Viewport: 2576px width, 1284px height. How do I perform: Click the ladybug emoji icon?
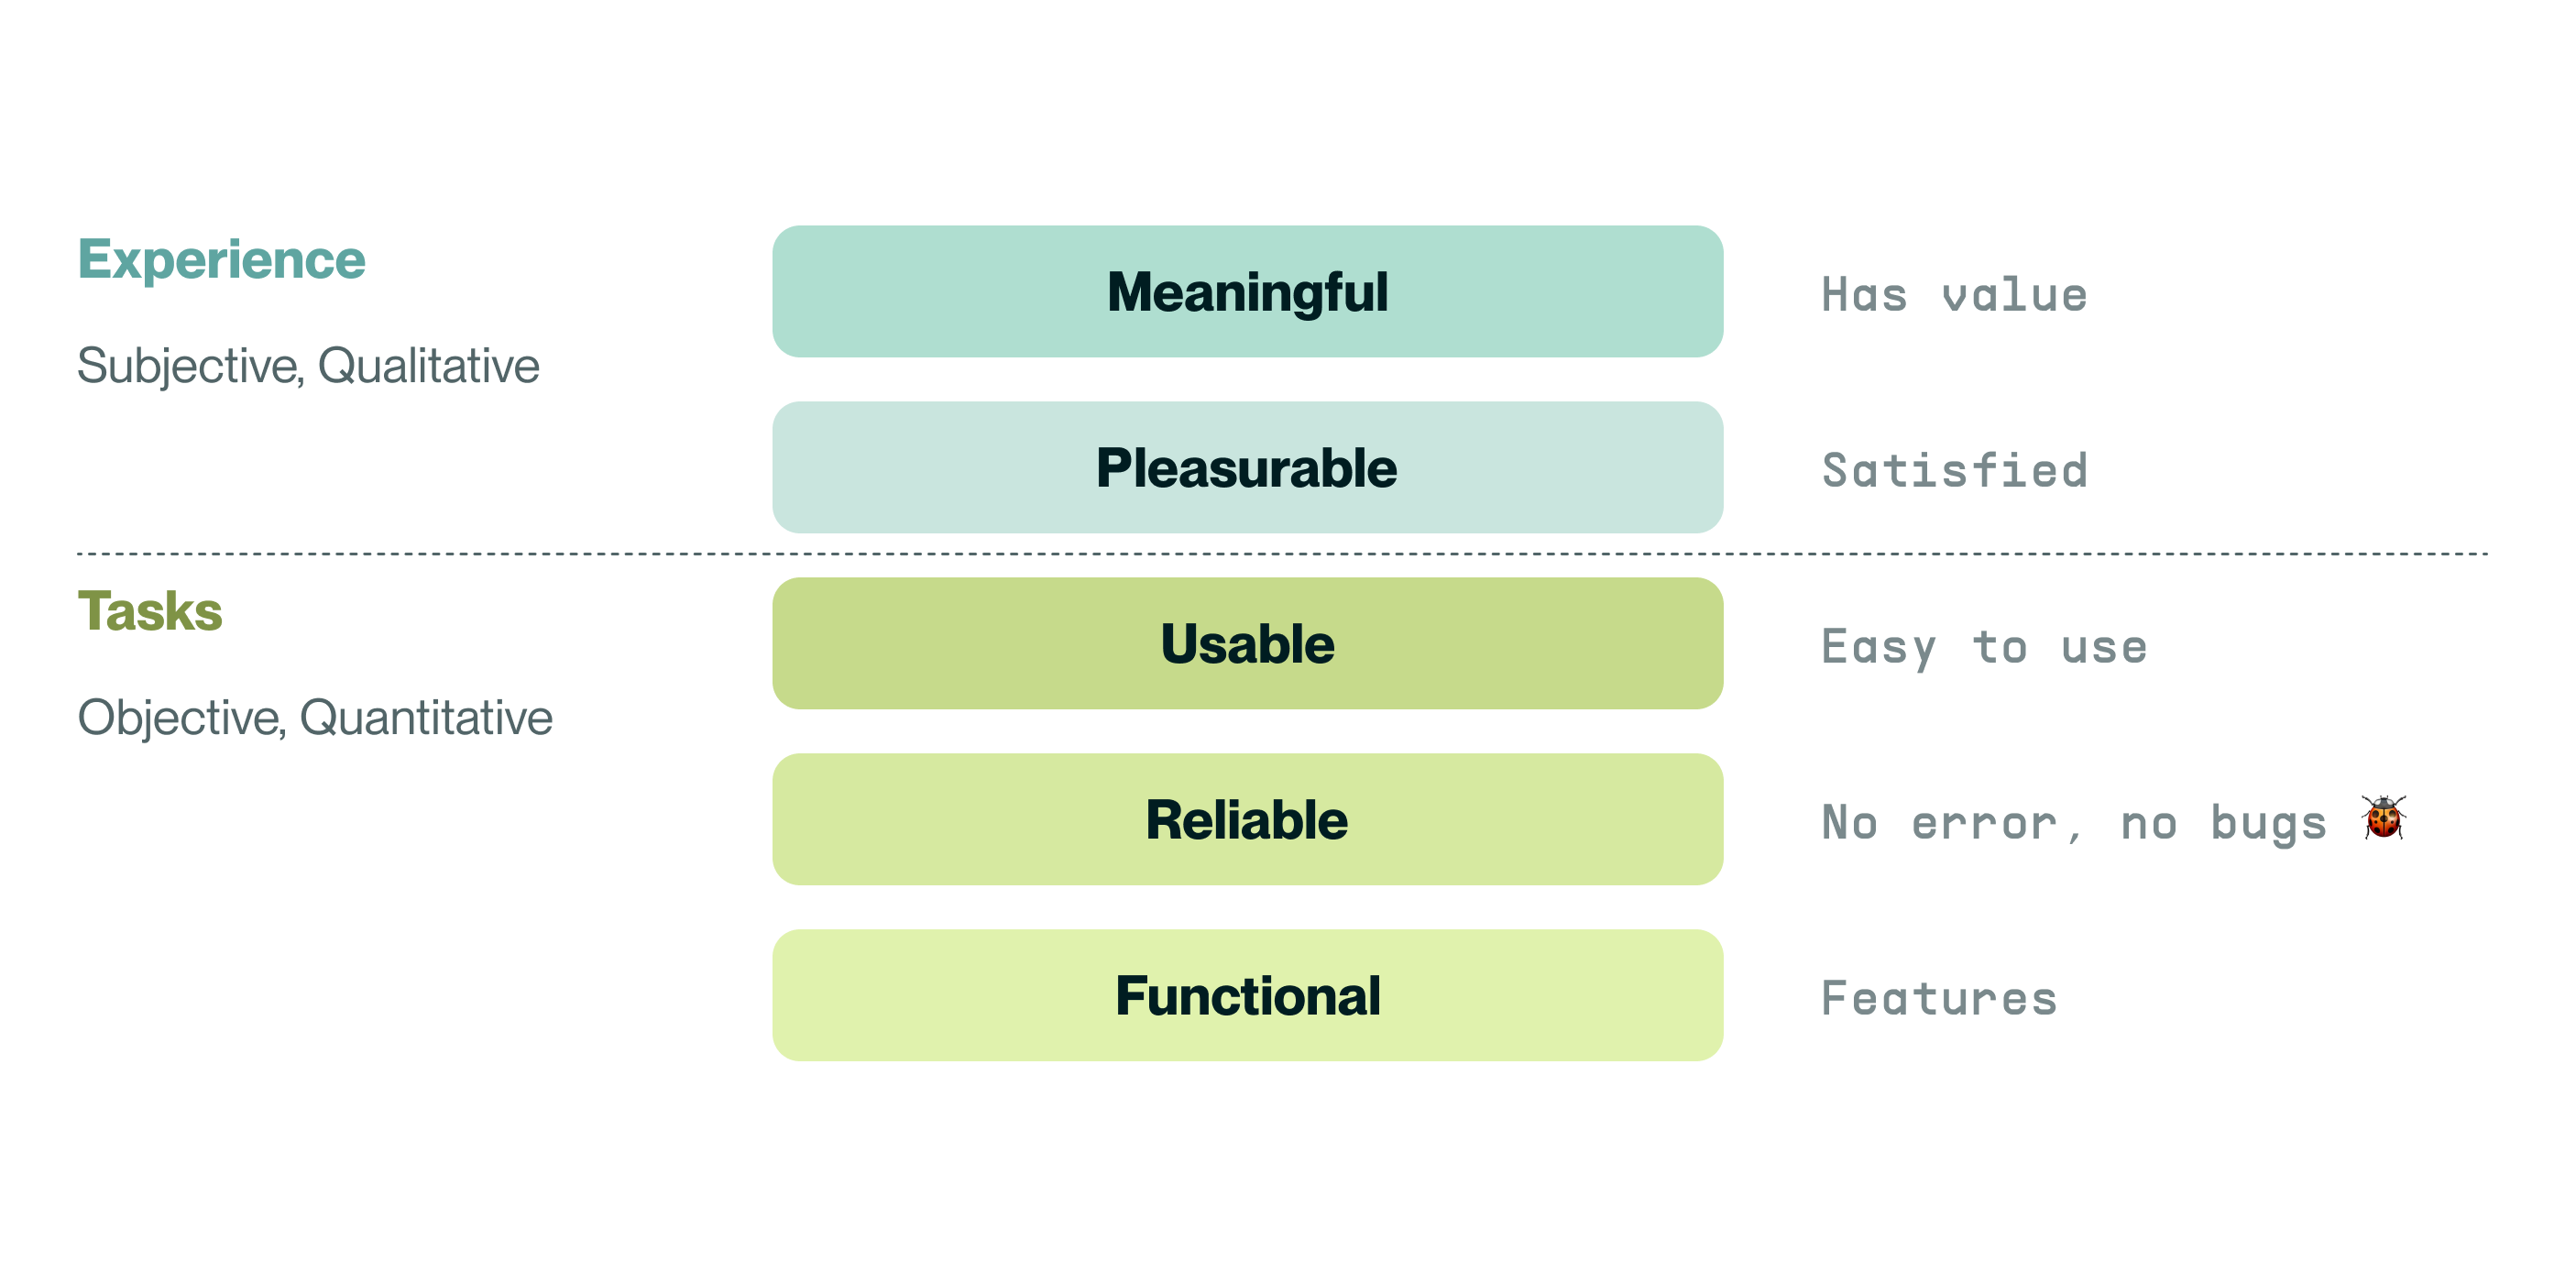(2383, 817)
